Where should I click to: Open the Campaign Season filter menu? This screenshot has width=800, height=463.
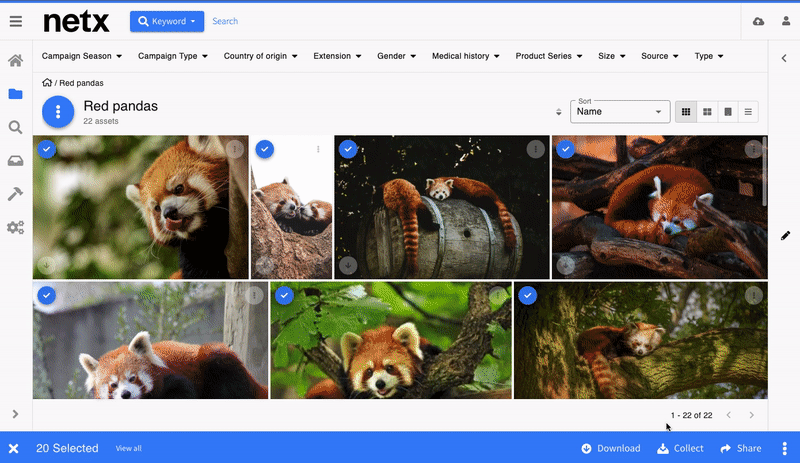(x=82, y=56)
